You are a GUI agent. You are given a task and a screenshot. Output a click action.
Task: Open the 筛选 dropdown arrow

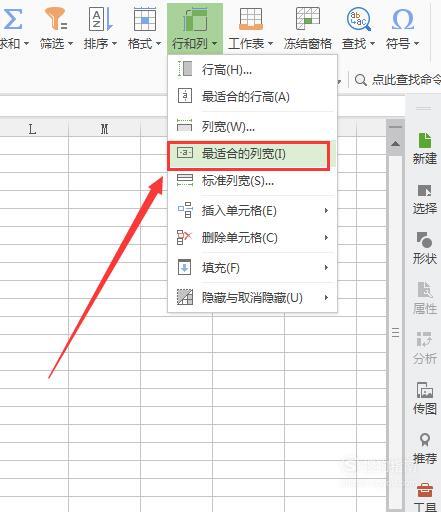[70, 44]
